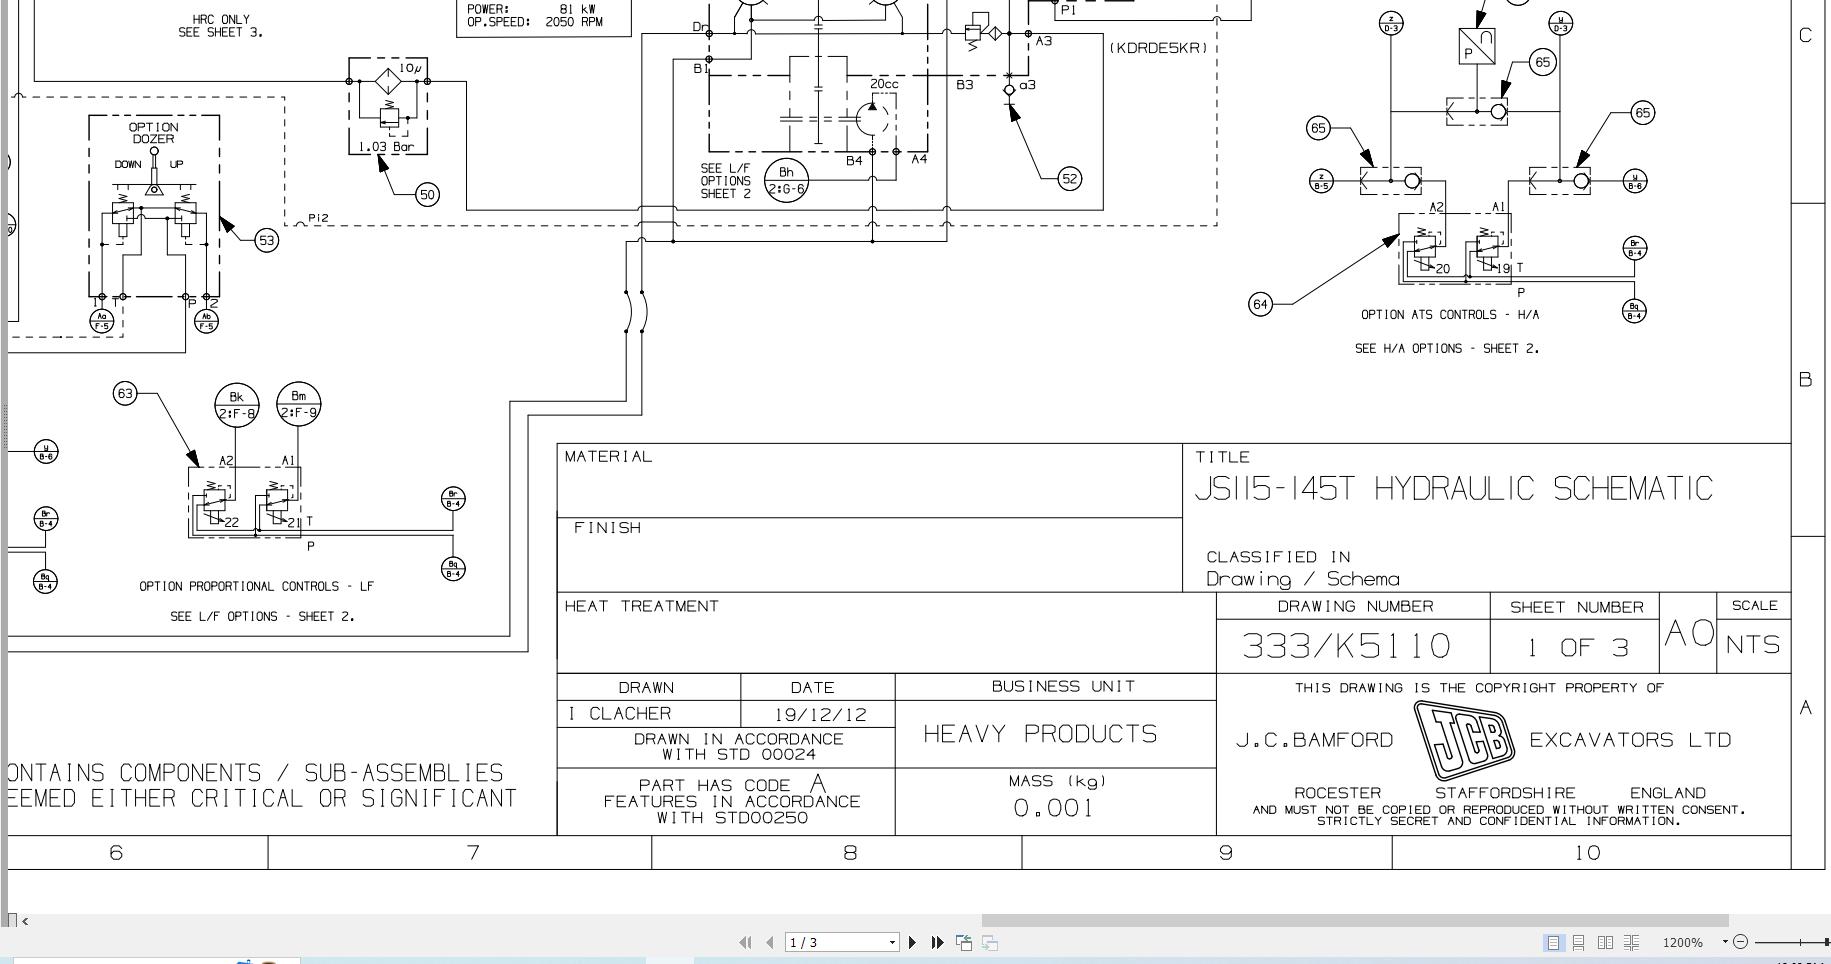Enable continuous facing pages view
The image size is (1831, 964).
click(1632, 942)
